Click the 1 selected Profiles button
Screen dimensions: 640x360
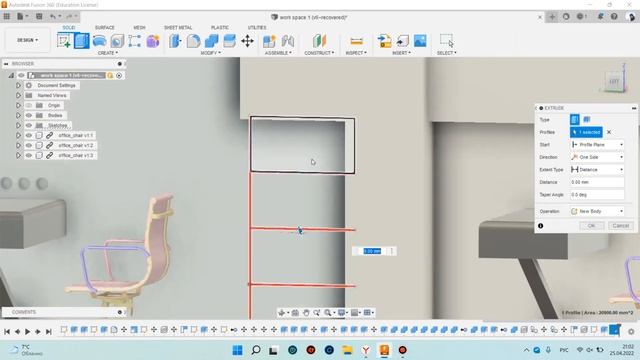[x=586, y=132]
